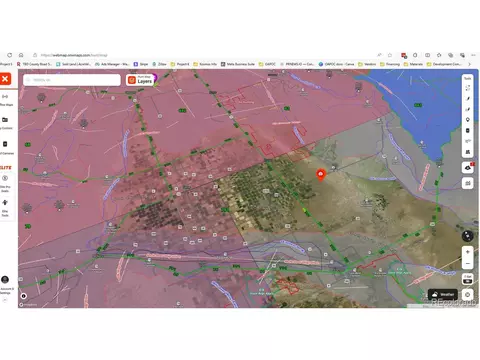Viewport: 480px width, 360px height.
Task: Open the browser split screen icon
Action: (428, 55)
